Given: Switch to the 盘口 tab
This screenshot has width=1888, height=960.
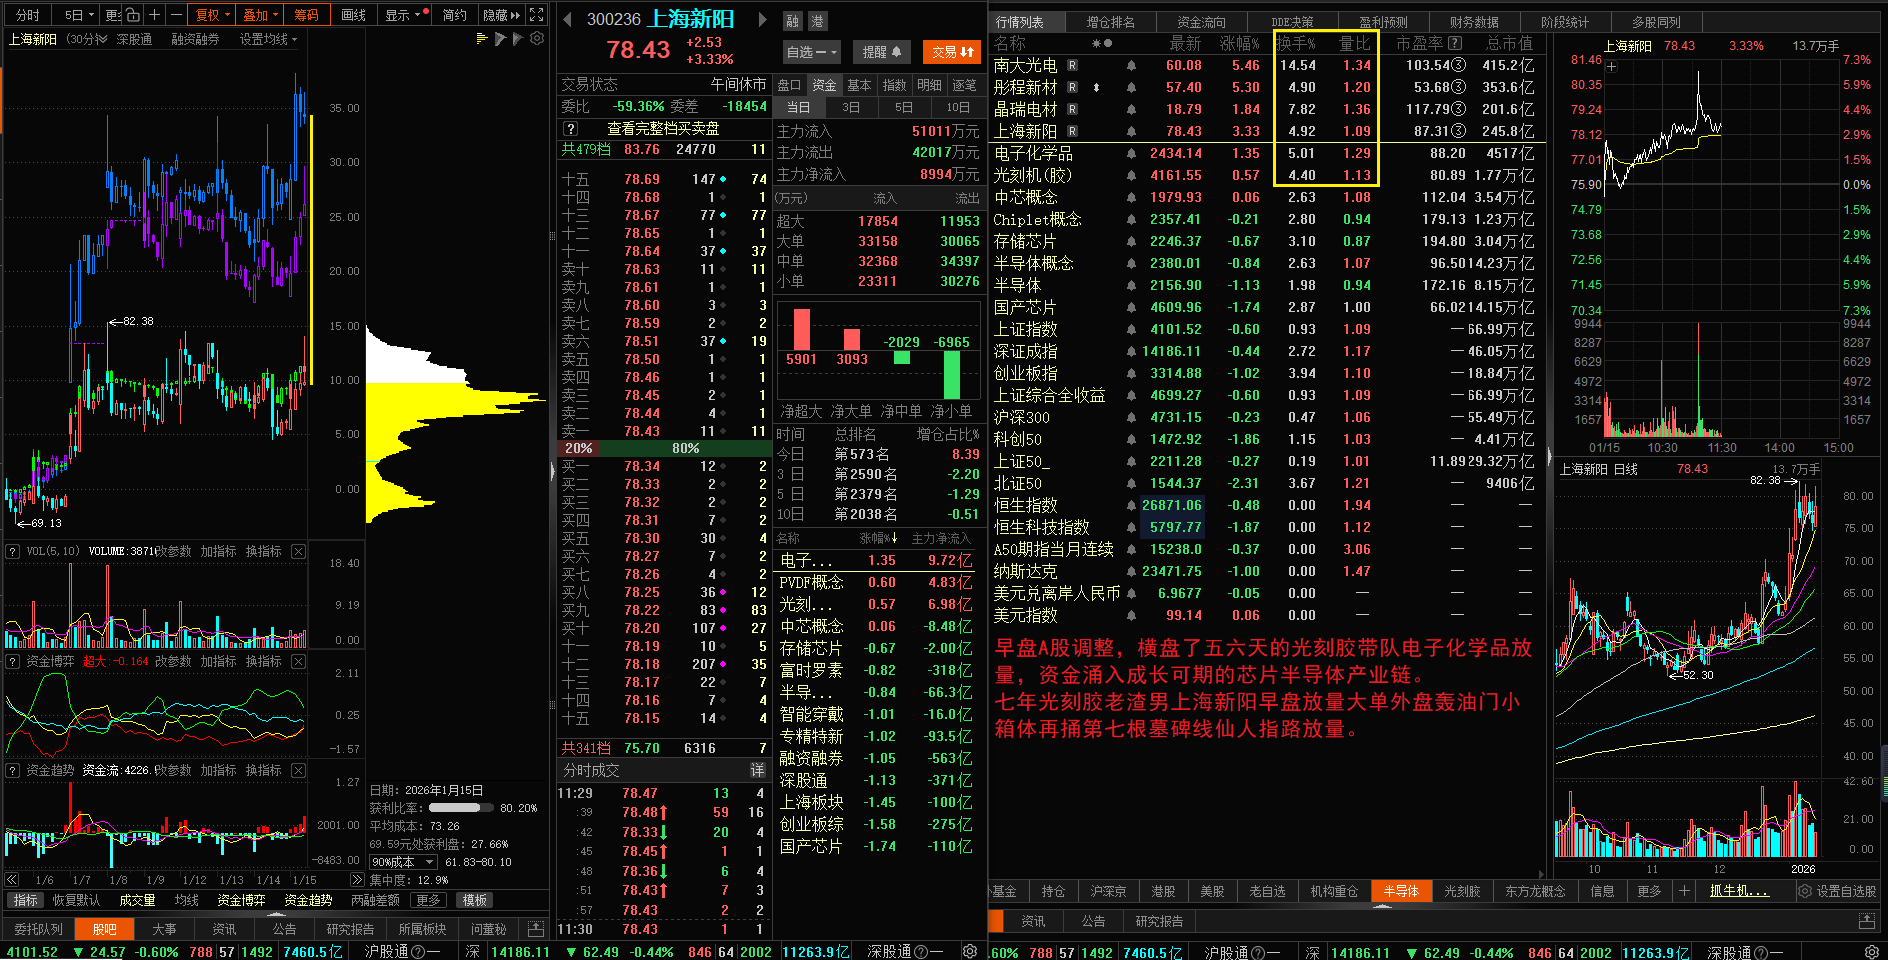Looking at the screenshot, I should 789,85.
